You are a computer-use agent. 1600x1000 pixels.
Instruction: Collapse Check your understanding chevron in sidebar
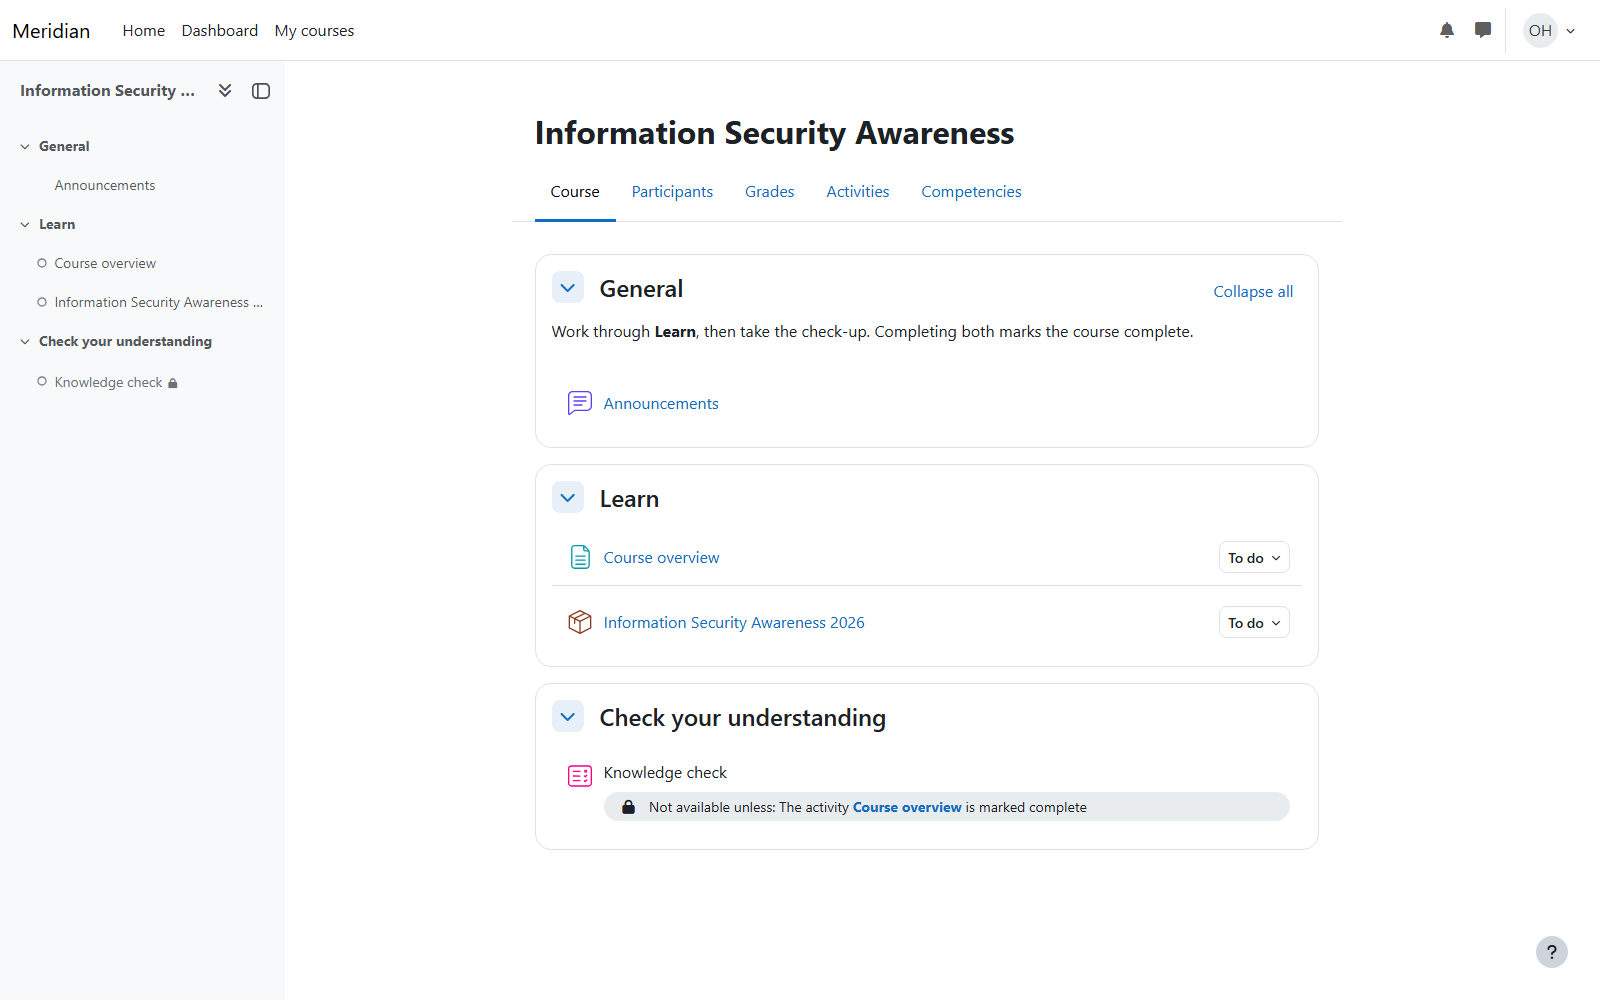(25, 342)
